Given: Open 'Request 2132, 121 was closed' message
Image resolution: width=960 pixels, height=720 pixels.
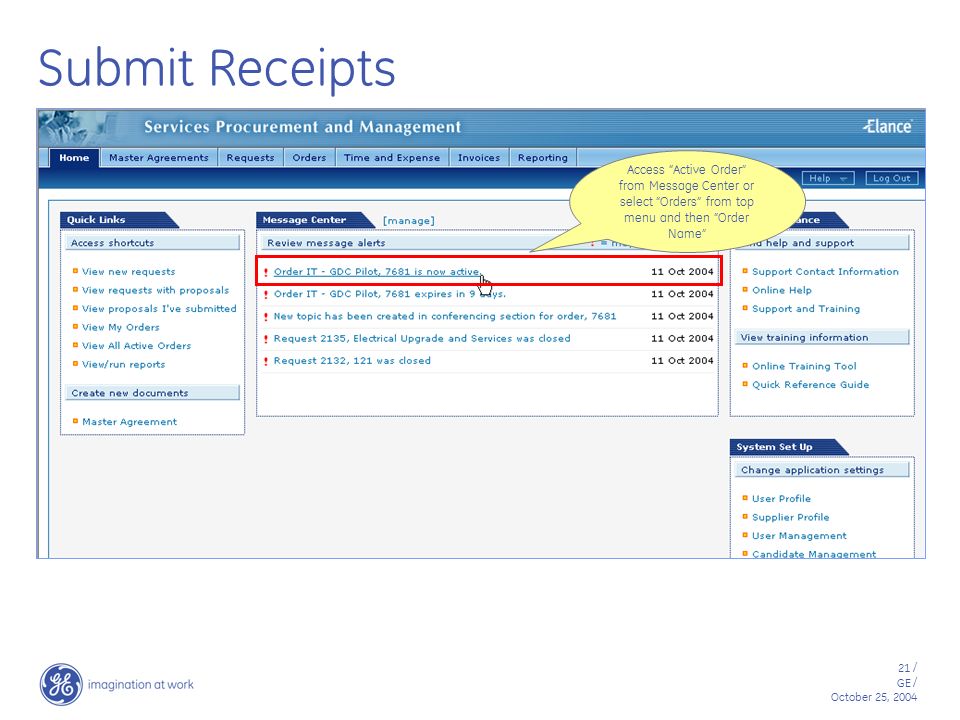Looking at the screenshot, I should coord(352,361).
